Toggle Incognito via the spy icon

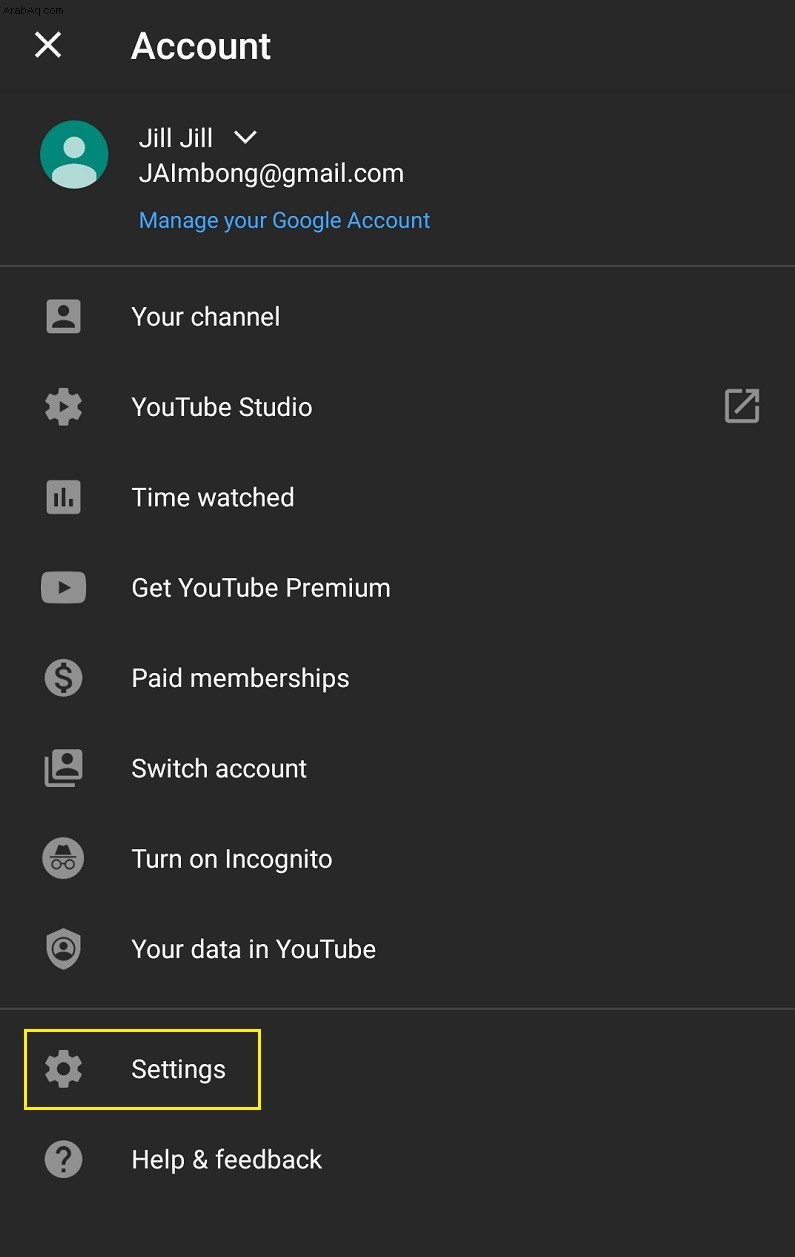pyautogui.click(x=64, y=859)
